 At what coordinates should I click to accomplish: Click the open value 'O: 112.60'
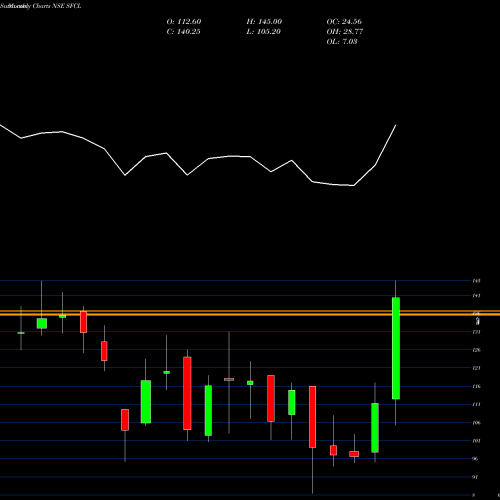184,22
